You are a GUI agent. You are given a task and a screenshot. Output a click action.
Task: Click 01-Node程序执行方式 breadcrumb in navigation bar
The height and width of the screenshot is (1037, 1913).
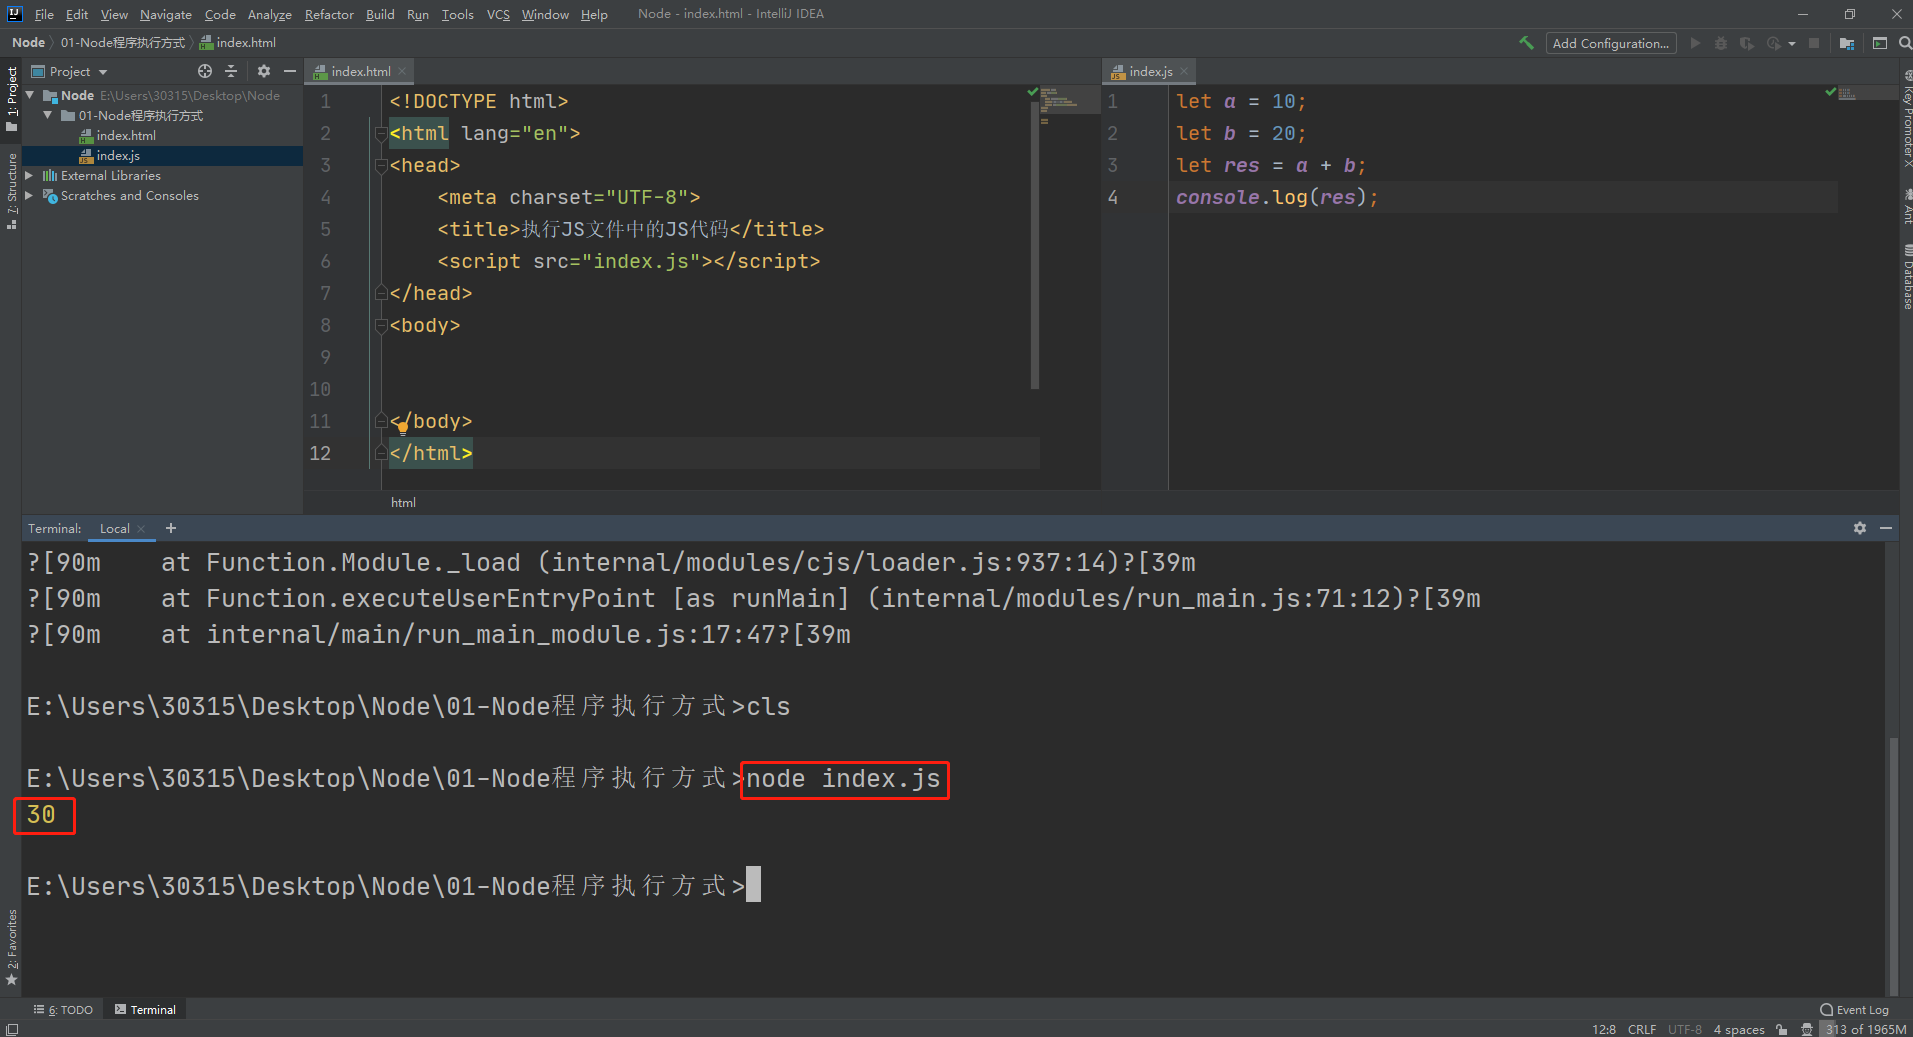coord(123,42)
